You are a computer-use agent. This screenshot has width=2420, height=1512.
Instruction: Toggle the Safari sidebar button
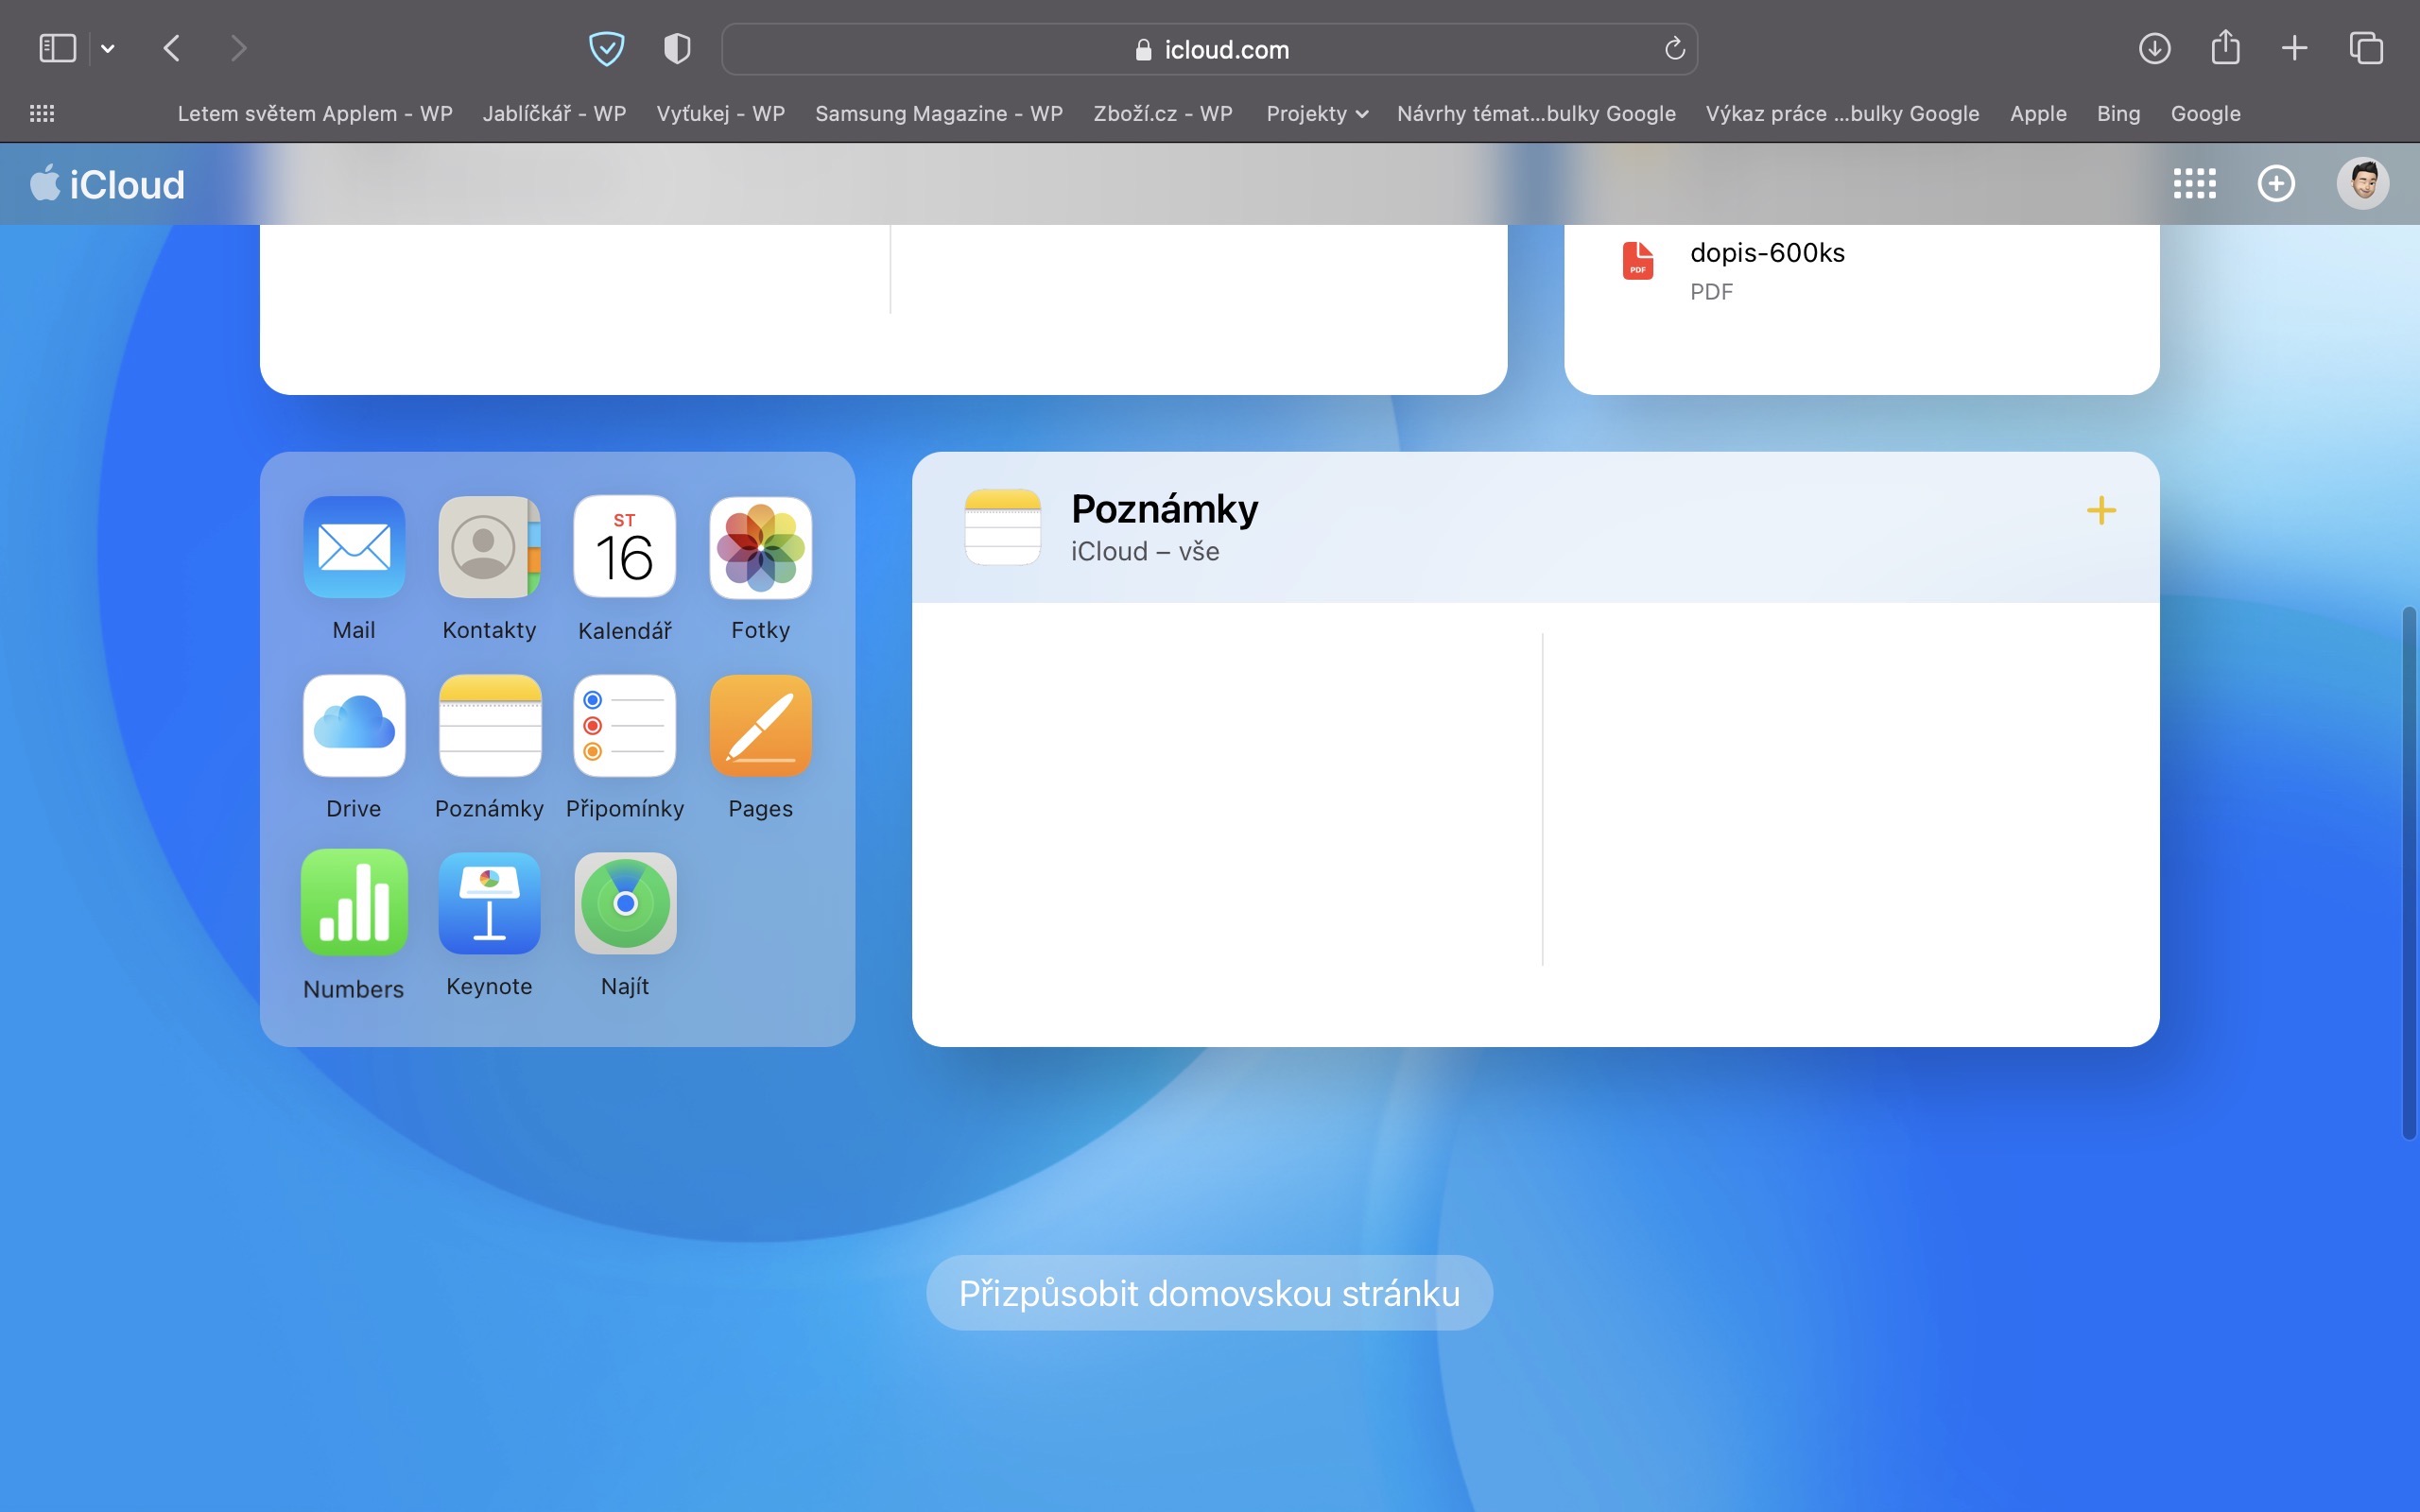click(57, 48)
